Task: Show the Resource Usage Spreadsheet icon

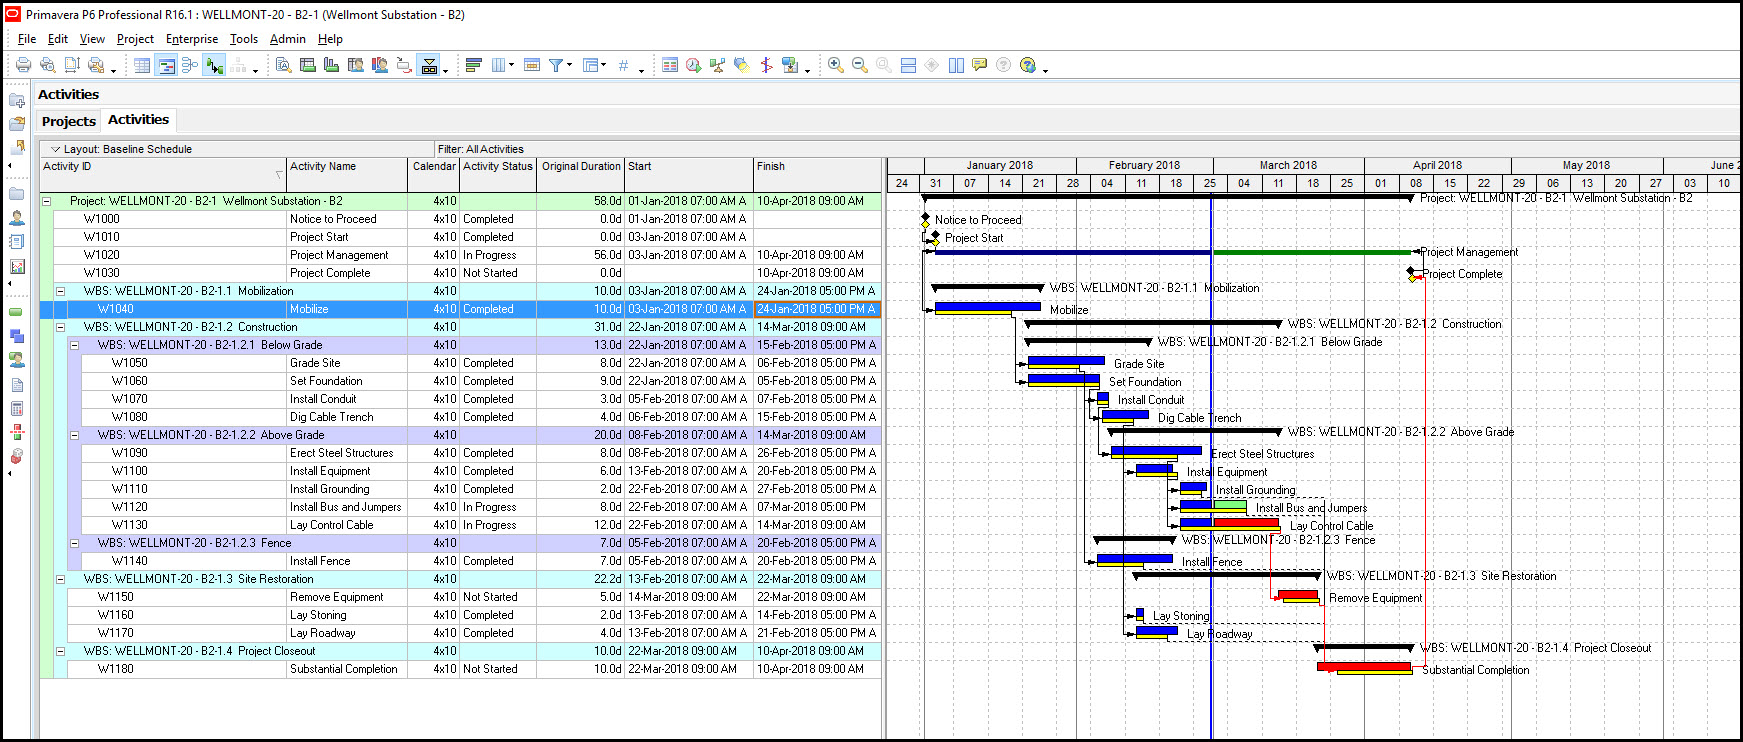Action: click(x=355, y=65)
